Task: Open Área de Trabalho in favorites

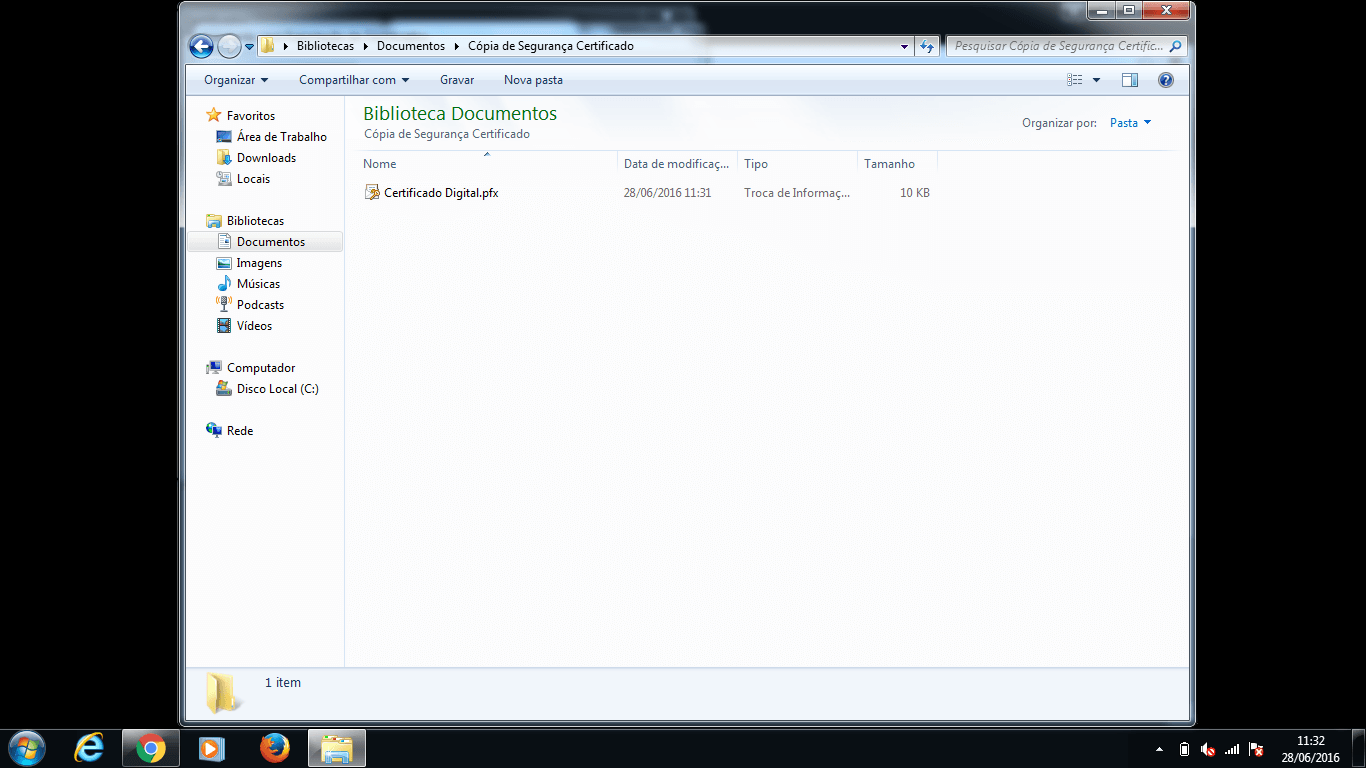Action: 281,137
